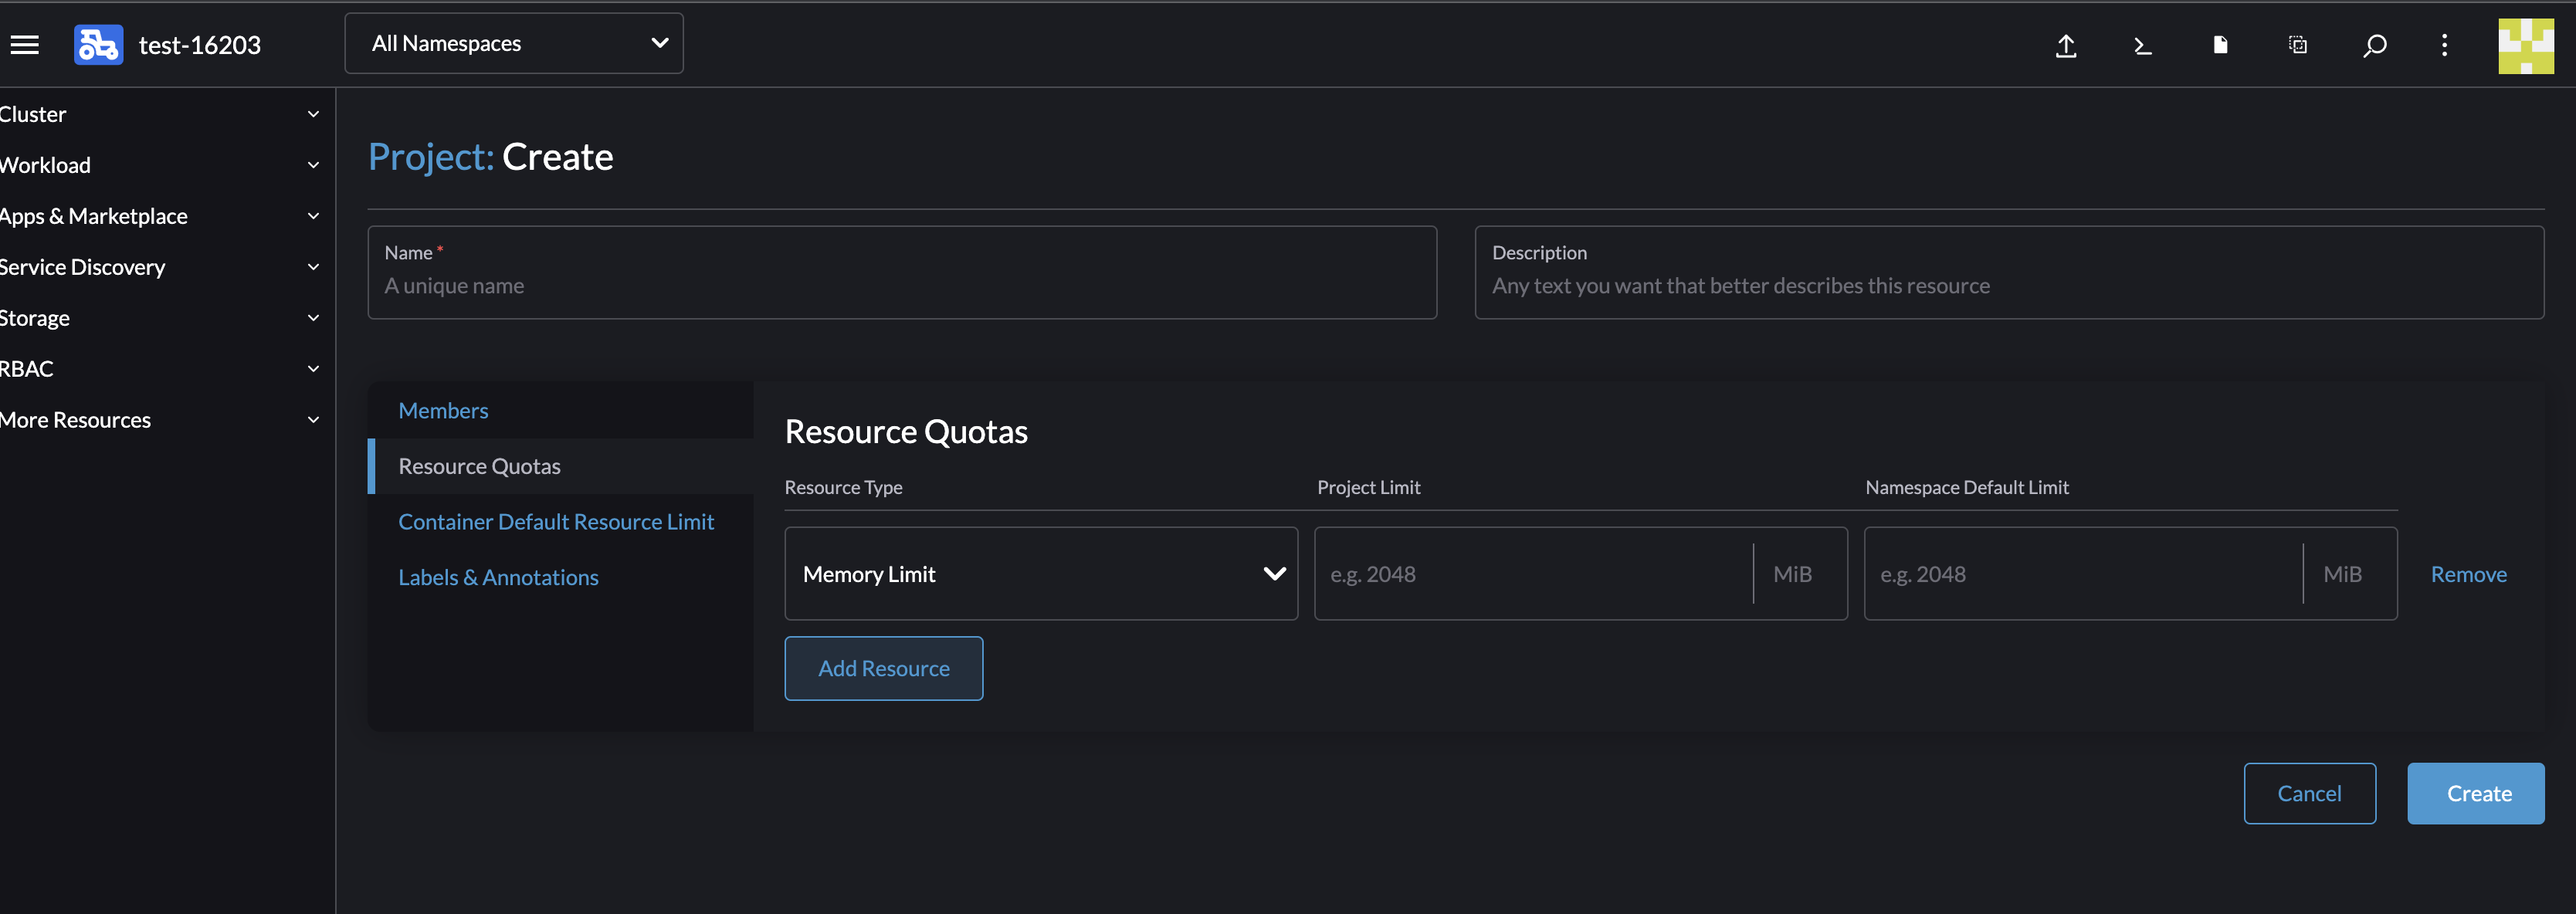Viewport: 2576px width, 914px height.
Task: Select the Labels & Annotations tab
Action: (x=498, y=577)
